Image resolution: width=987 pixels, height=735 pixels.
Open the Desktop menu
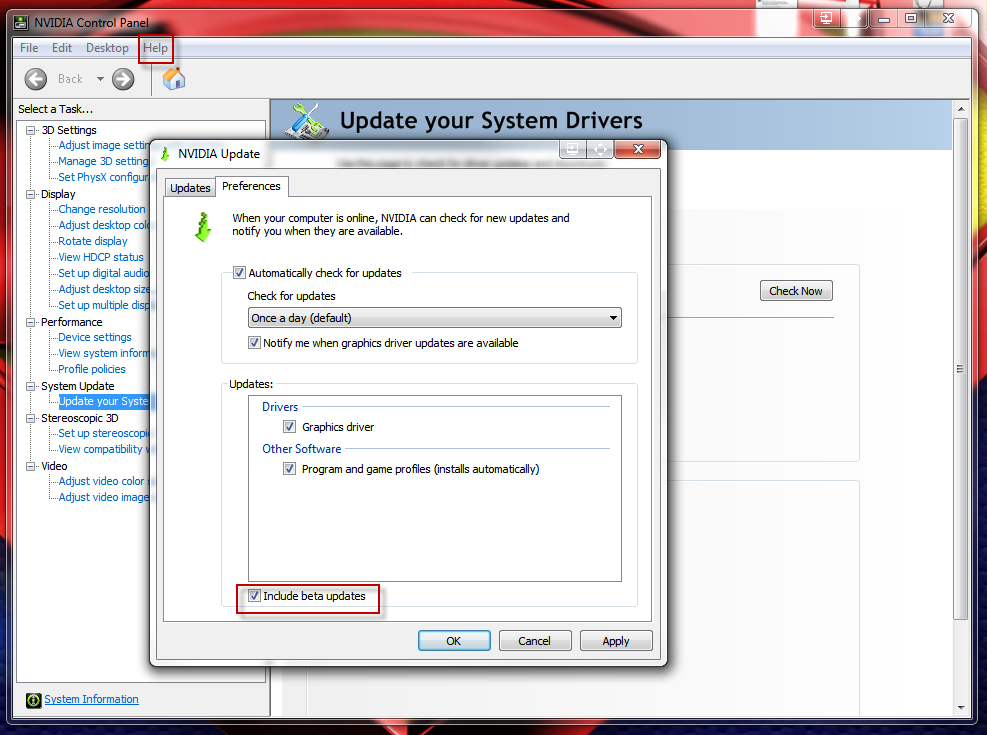(107, 48)
